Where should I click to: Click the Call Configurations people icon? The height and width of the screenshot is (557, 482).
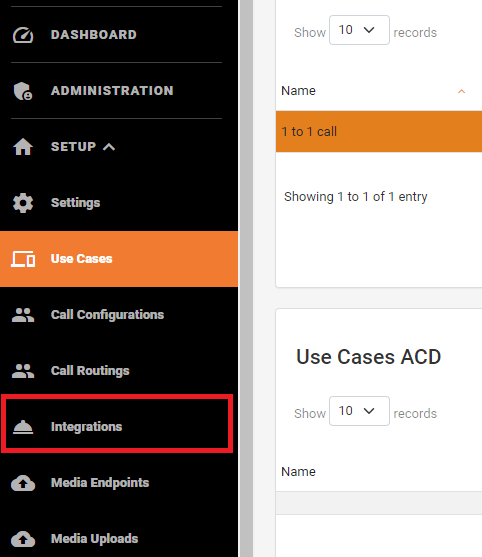click(x=23, y=315)
